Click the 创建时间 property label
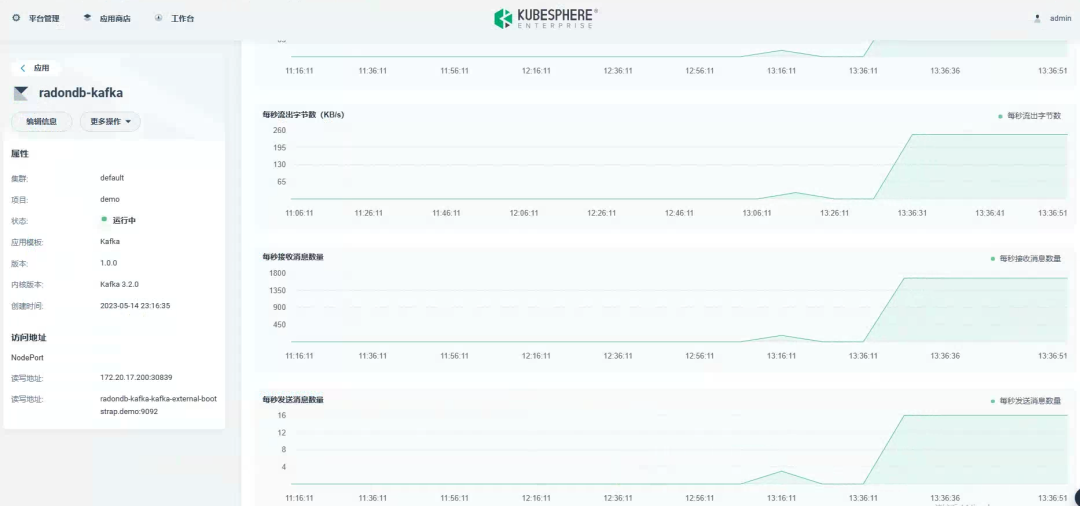Viewport: 1080px width, 506px height. click(x=28, y=306)
